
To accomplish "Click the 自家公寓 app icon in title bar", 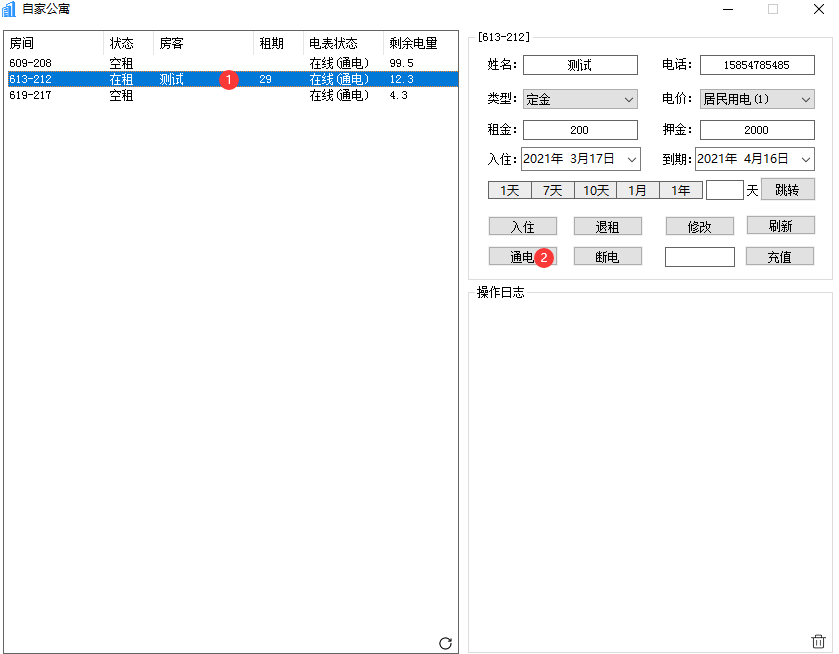I will click(9, 9).
